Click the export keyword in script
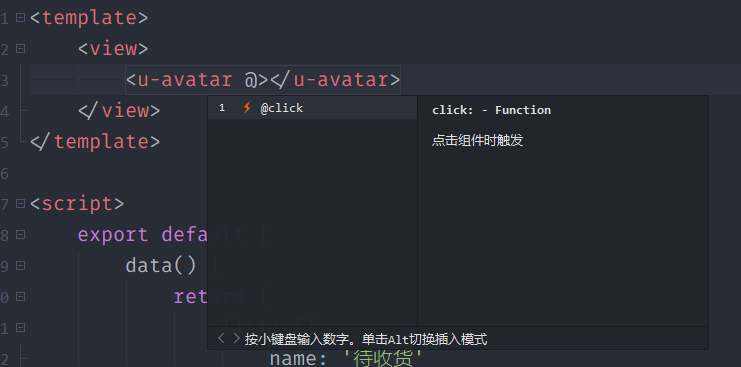This screenshot has width=741, height=367. click(113, 235)
